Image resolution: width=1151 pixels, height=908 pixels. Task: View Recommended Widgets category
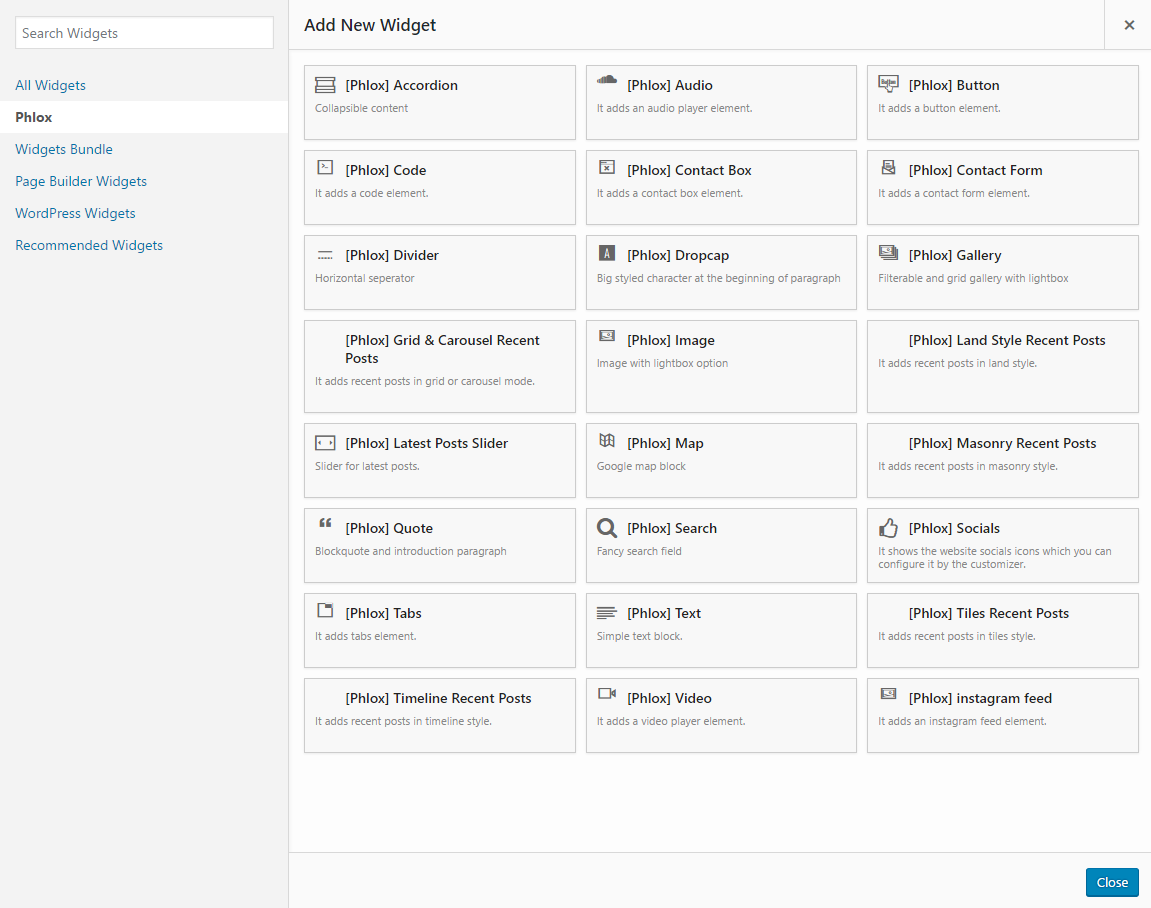click(89, 245)
